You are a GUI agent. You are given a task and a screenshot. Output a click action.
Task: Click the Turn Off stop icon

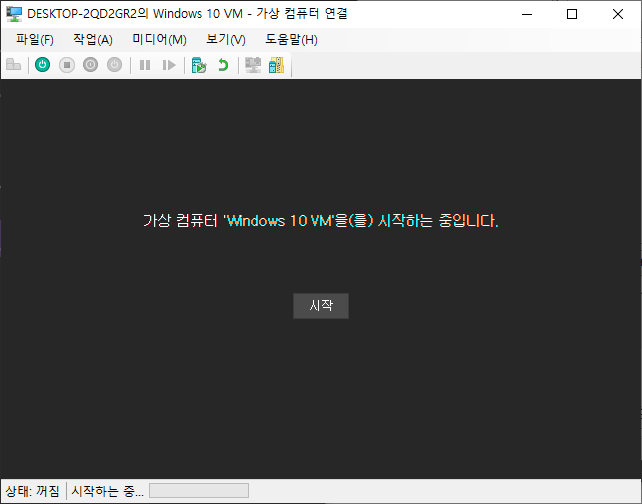[x=67, y=65]
